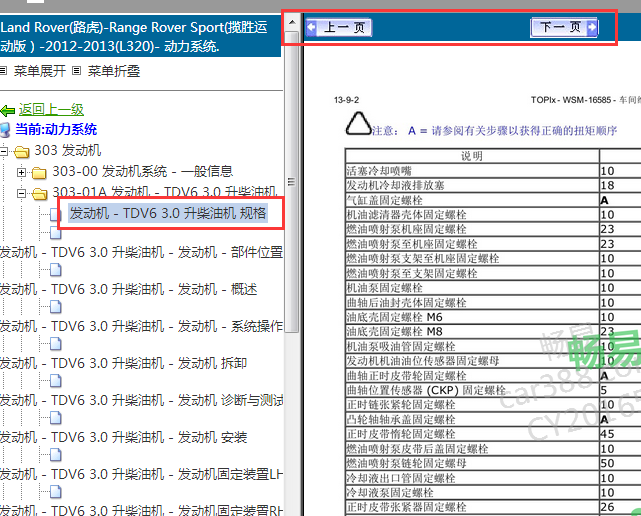Open the 发动机 - 部件位置 page

tap(141, 252)
